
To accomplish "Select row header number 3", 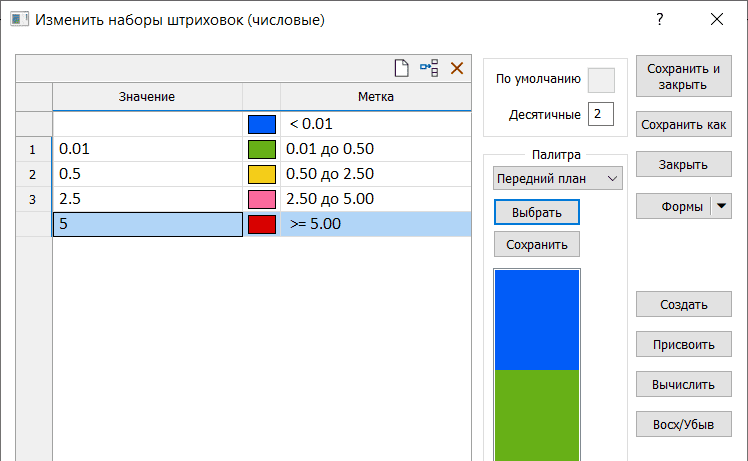I will point(33,199).
